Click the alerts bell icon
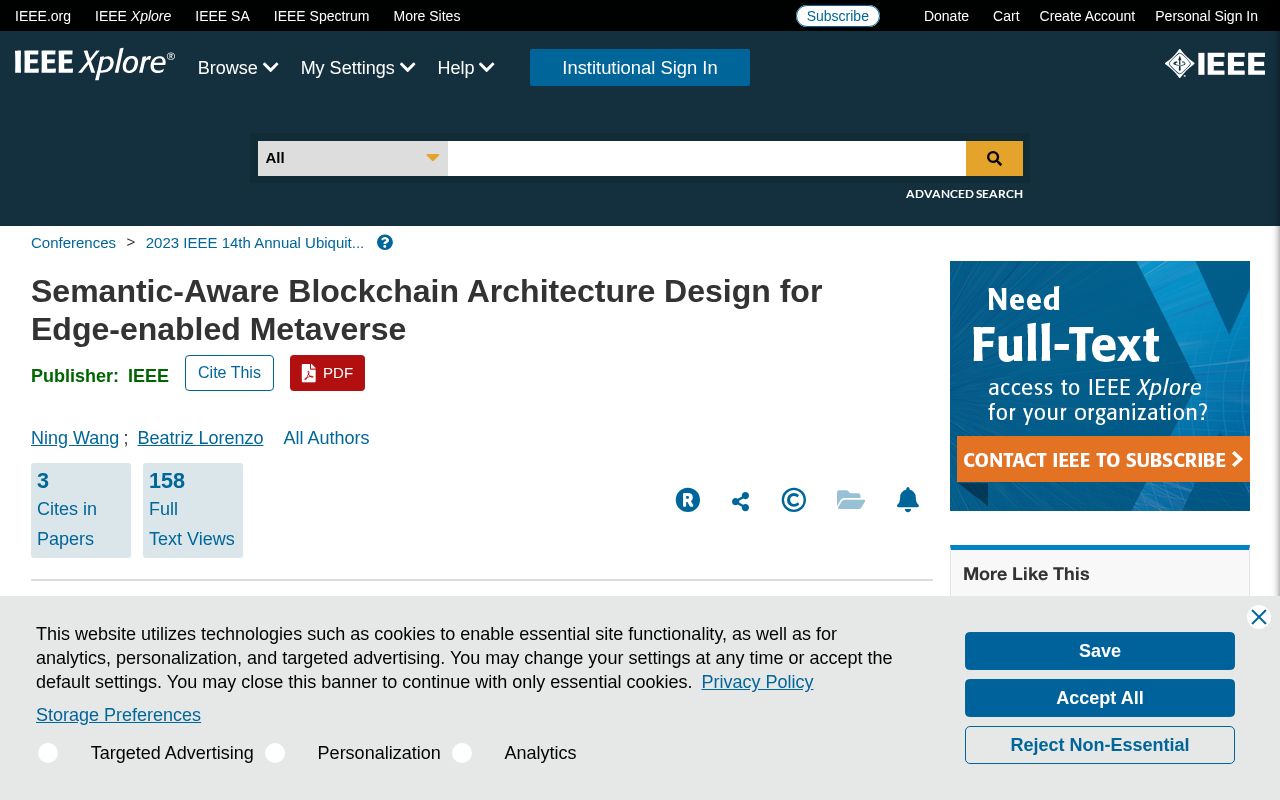This screenshot has height=800, width=1280. (x=908, y=500)
